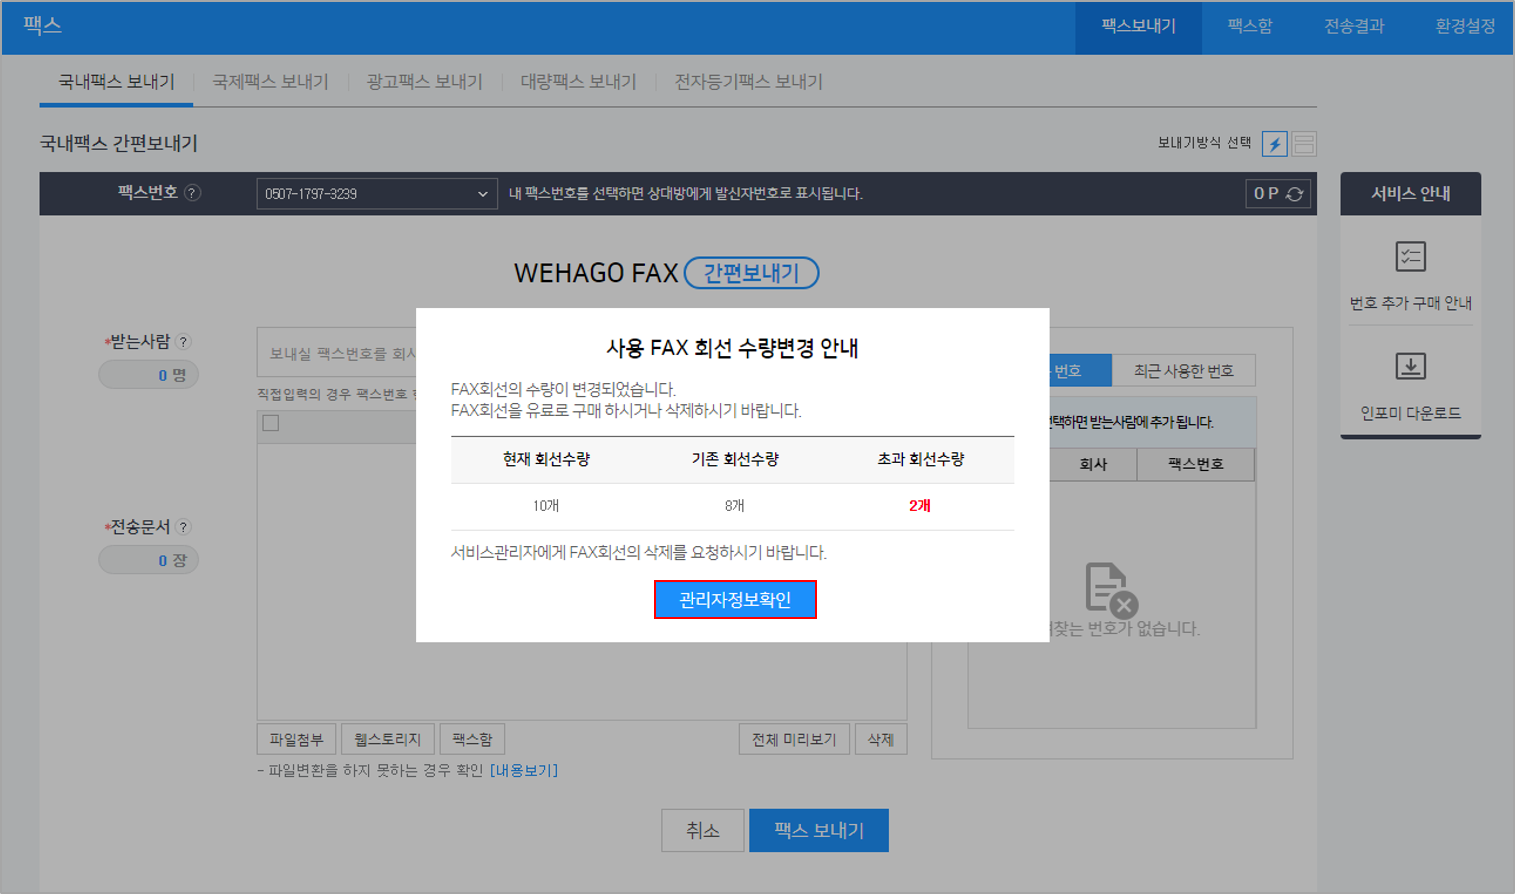The image size is (1515, 894).
Task: Click the 파일첨부 button
Action: point(296,739)
